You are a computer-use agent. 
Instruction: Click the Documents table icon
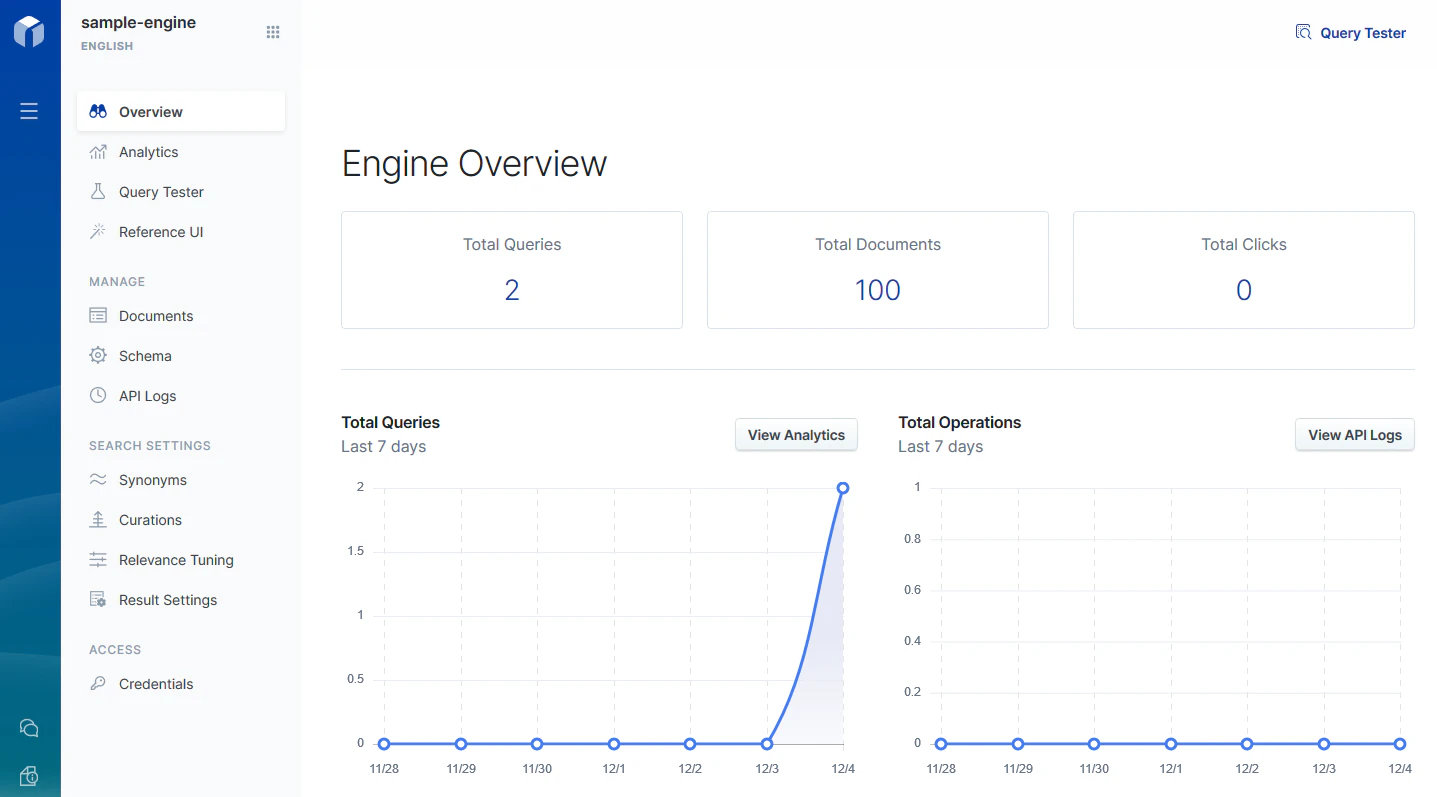pyautogui.click(x=98, y=316)
